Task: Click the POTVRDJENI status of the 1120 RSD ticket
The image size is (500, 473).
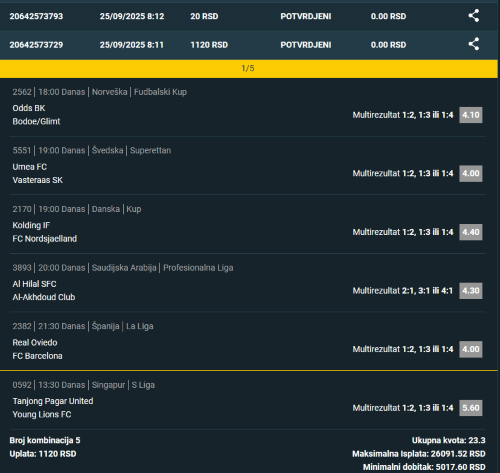Action: click(306, 45)
